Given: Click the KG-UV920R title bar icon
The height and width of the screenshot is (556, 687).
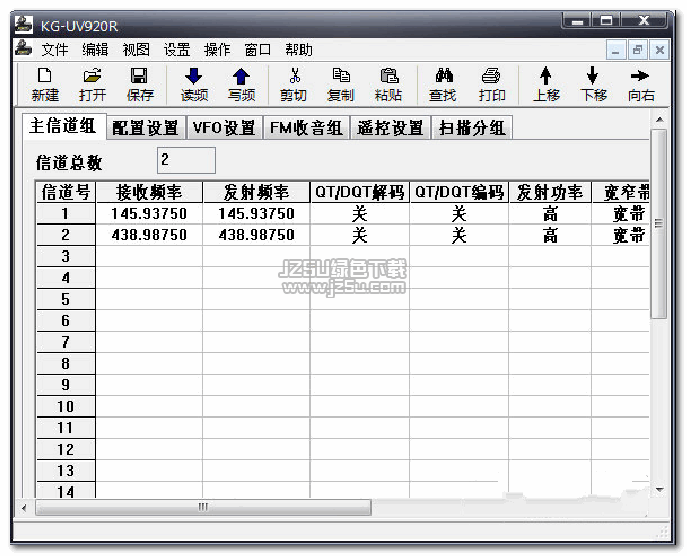Looking at the screenshot, I should pyautogui.click(x=24, y=25).
